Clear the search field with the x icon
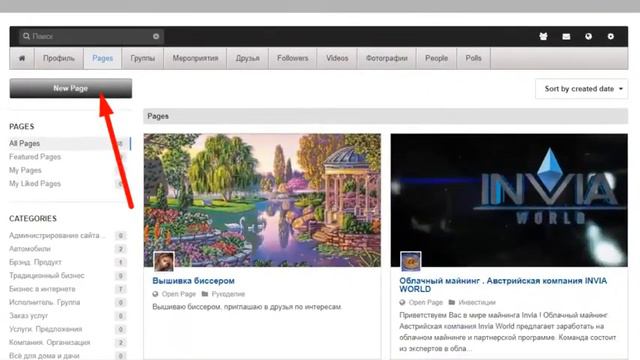This screenshot has height=360, width=640. pos(156,36)
